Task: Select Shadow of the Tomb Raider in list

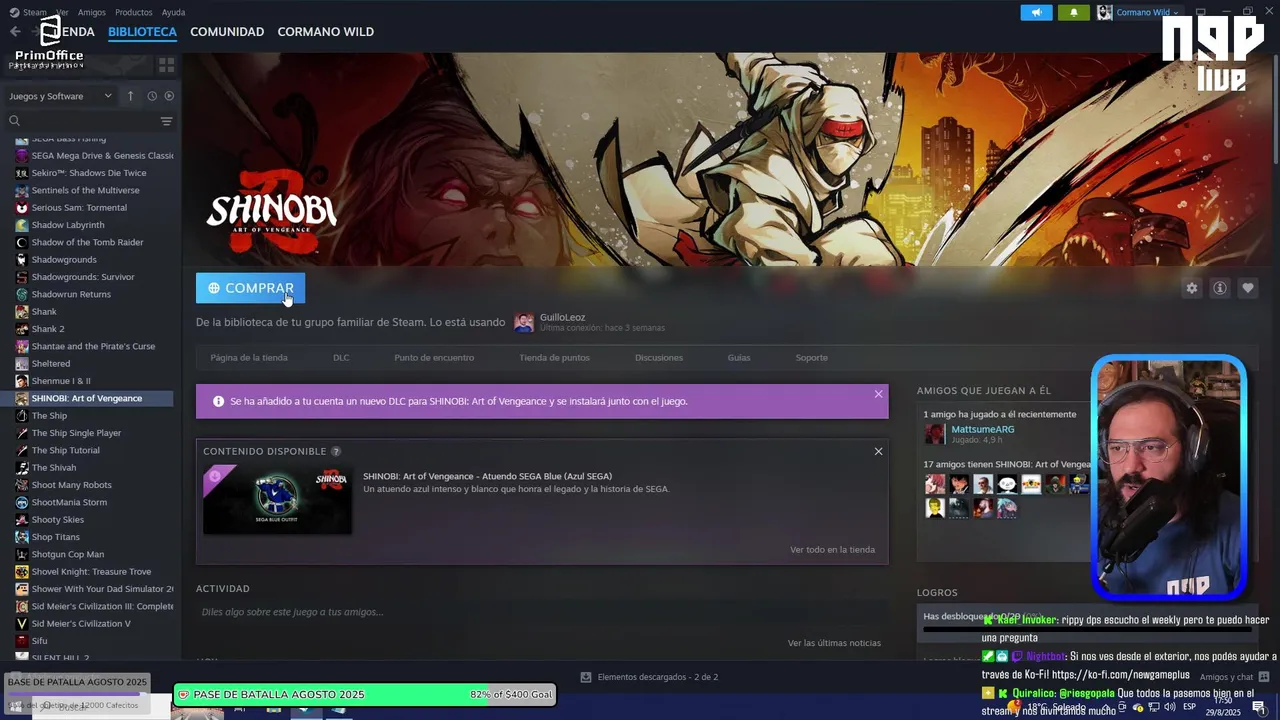Action: (87, 242)
